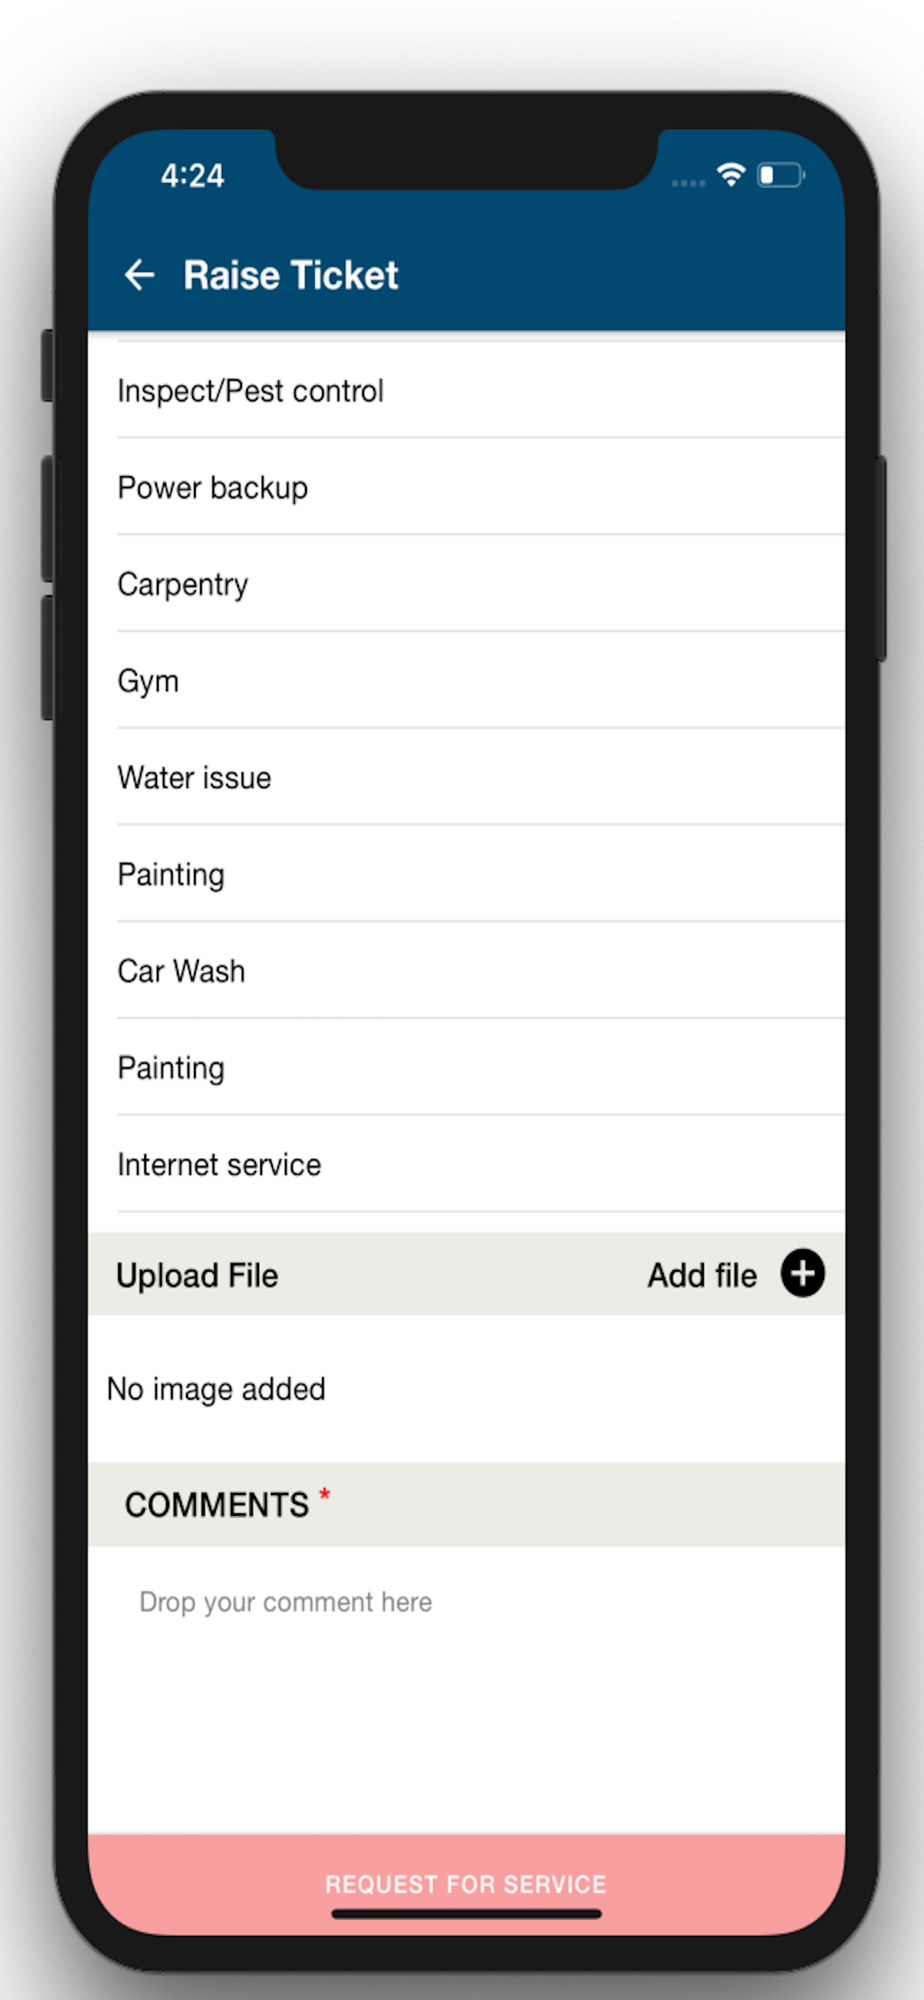
Task: Select Inspect/Pest control service
Action: point(466,391)
